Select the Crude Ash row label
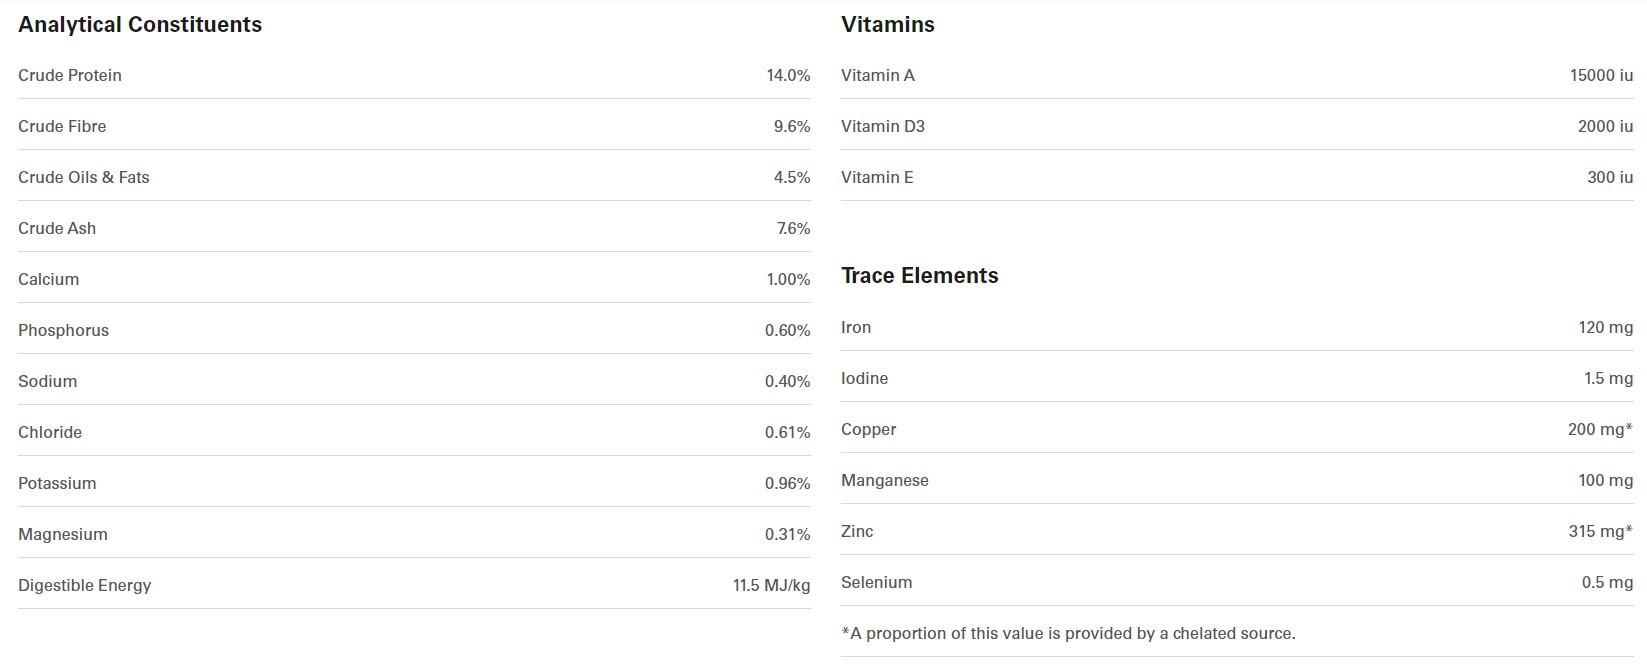1647x664 pixels. 57,229
